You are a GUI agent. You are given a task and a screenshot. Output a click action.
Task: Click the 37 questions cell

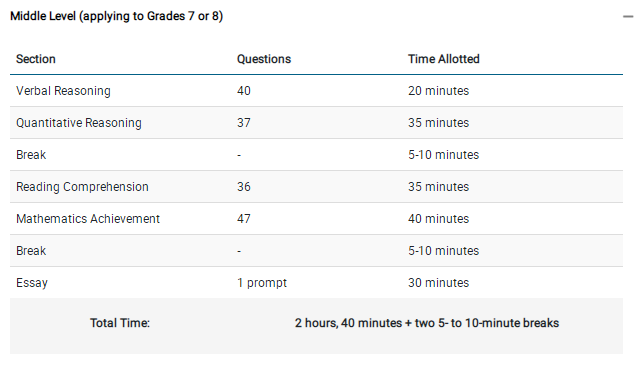(x=244, y=123)
